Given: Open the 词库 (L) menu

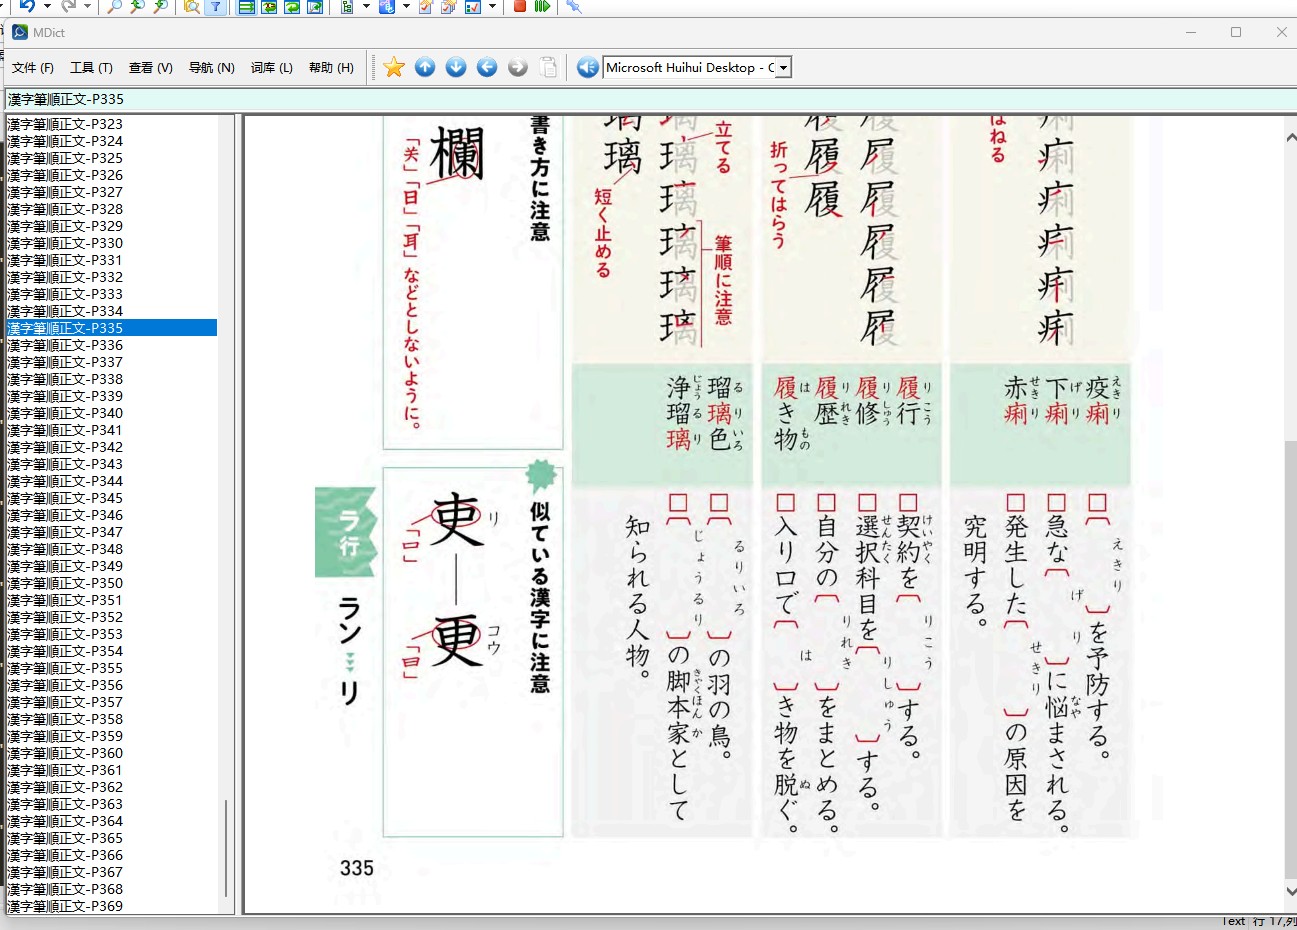Looking at the screenshot, I should coord(272,68).
